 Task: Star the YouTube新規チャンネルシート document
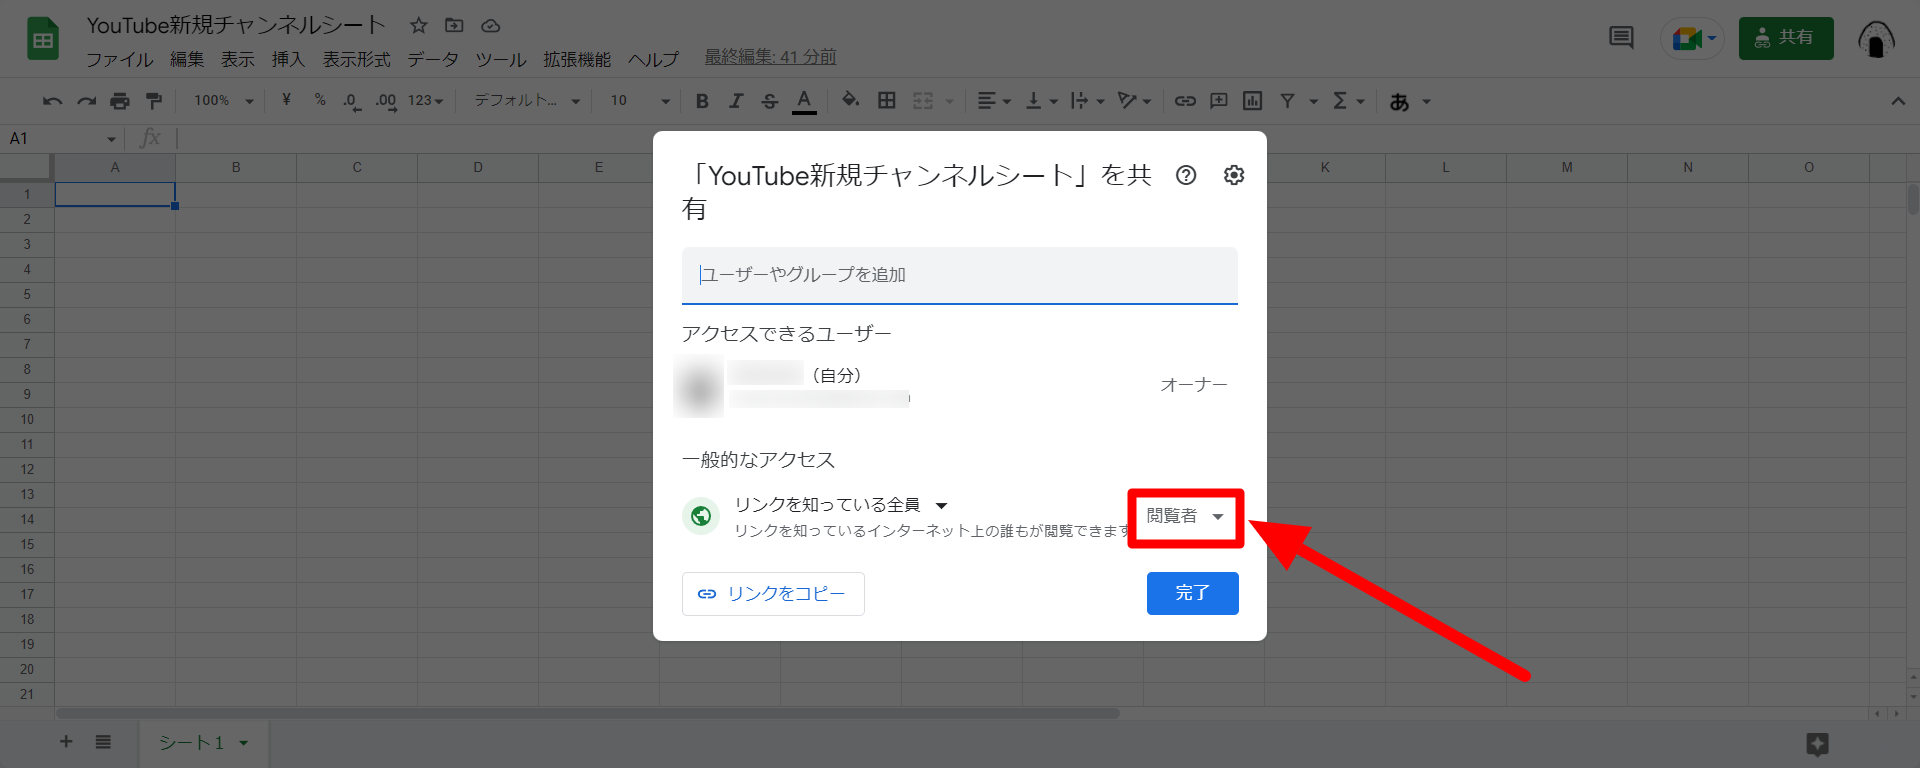point(419,25)
